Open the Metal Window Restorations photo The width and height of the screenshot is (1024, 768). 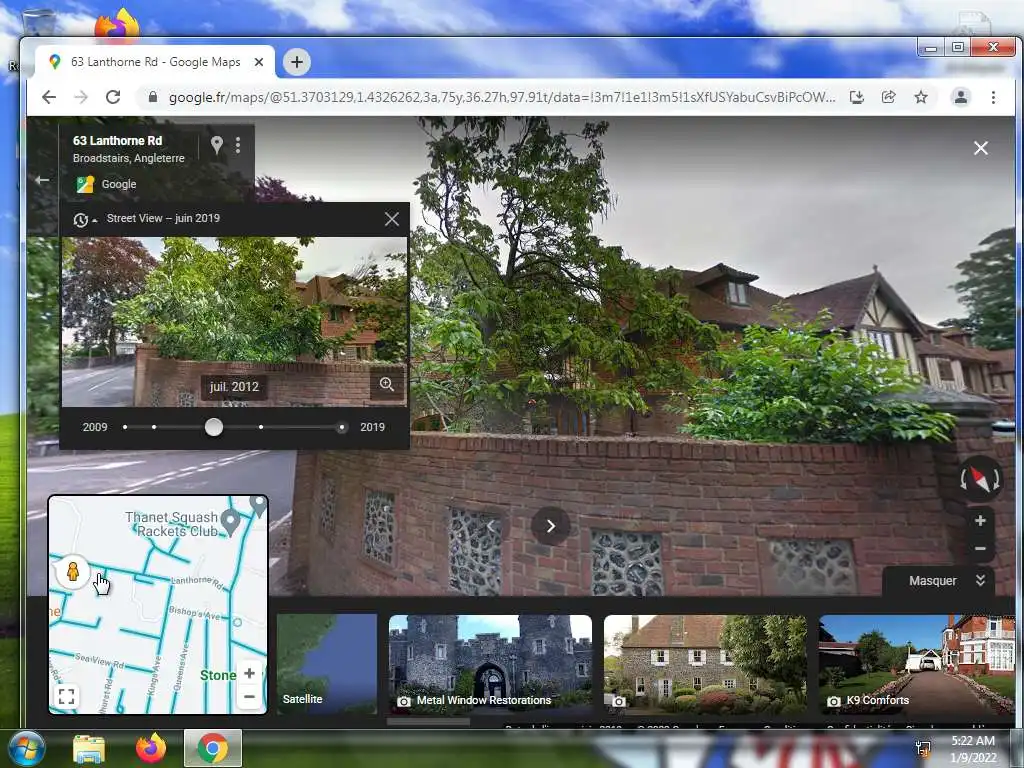pyautogui.click(x=490, y=664)
